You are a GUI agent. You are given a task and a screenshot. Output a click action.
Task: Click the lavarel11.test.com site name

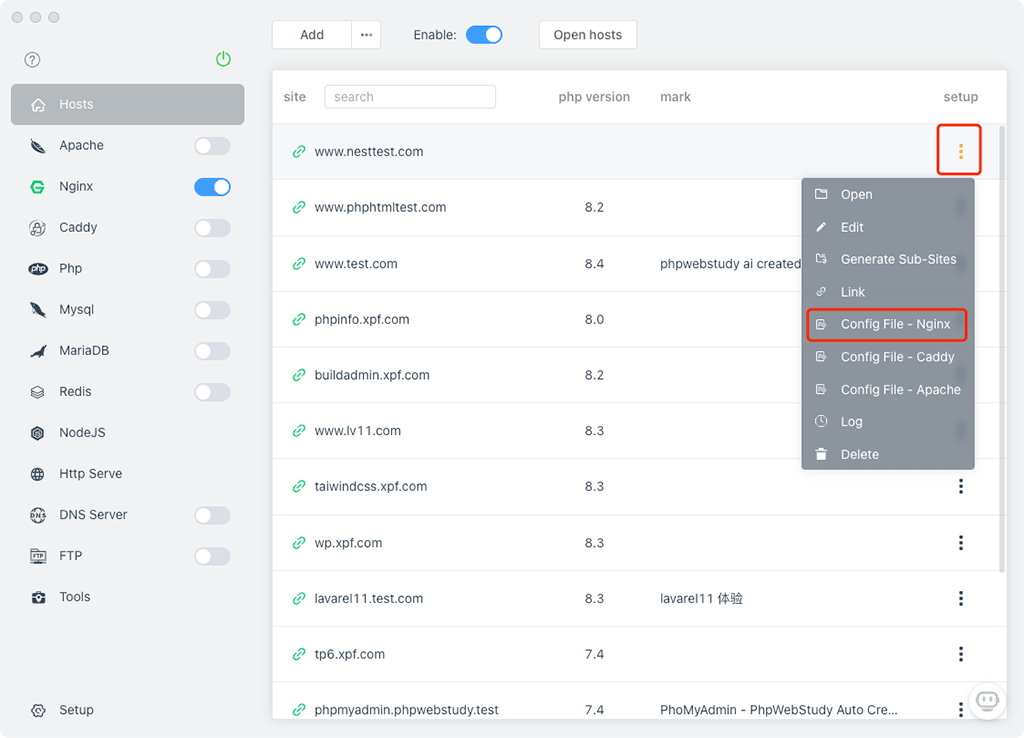pyautogui.click(x=368, y=599)
